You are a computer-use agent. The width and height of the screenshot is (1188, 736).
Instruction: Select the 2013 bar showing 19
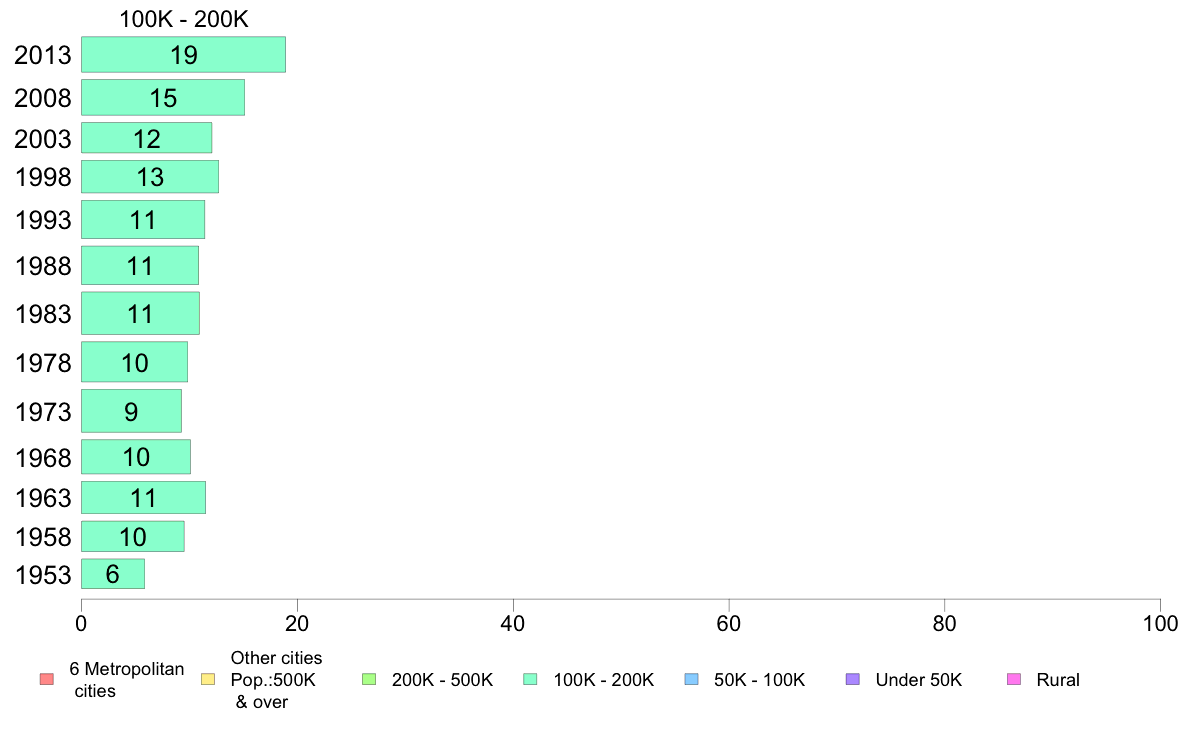click(x=183, y=54)
